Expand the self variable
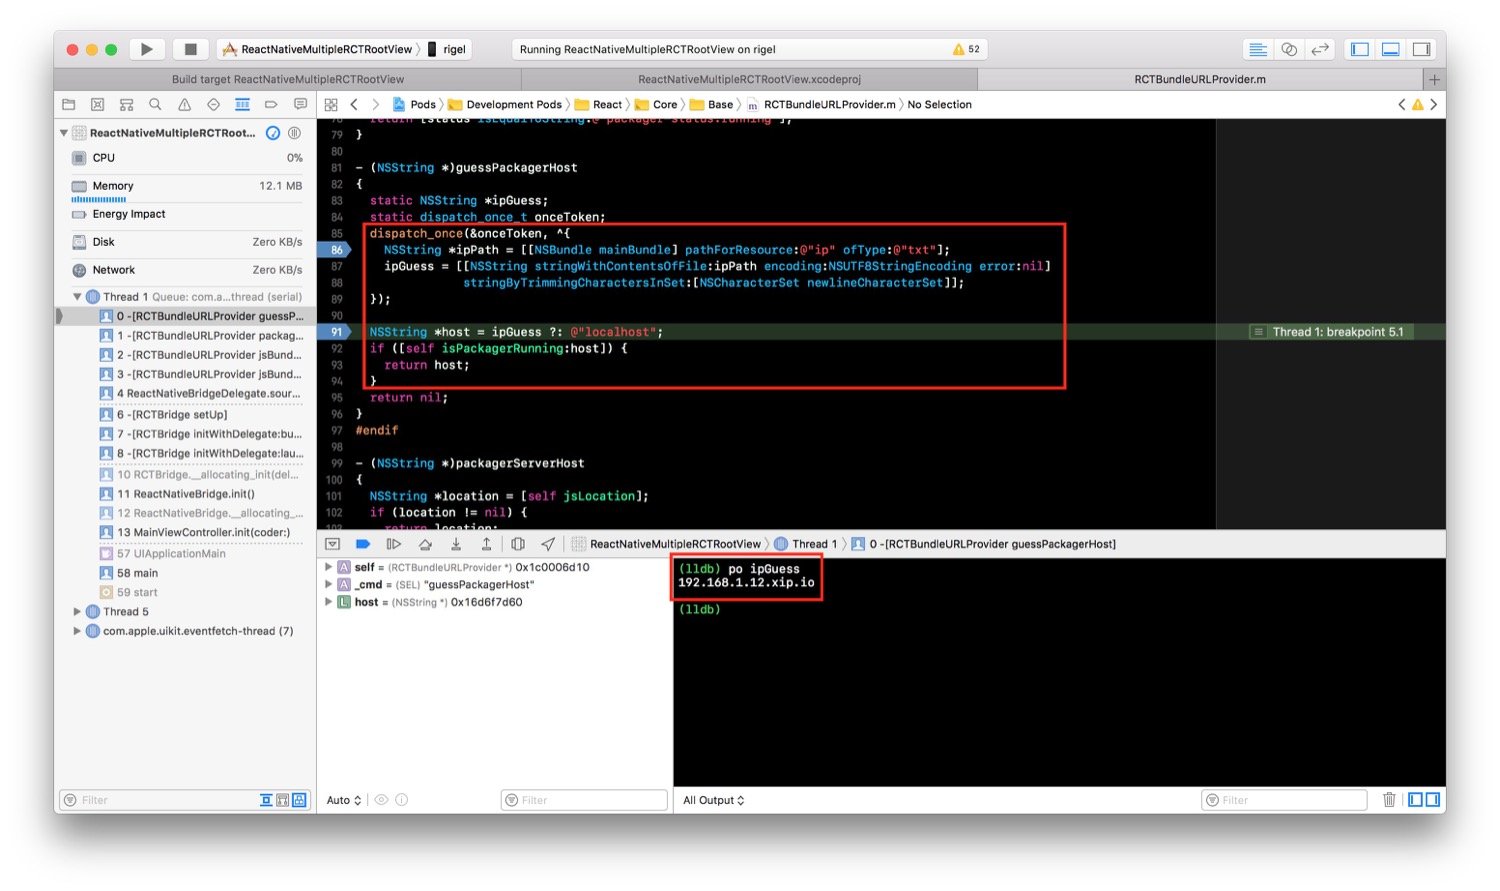Image resolution: width=1500 pixels, height=891 pixels. [x=328, y=567]
